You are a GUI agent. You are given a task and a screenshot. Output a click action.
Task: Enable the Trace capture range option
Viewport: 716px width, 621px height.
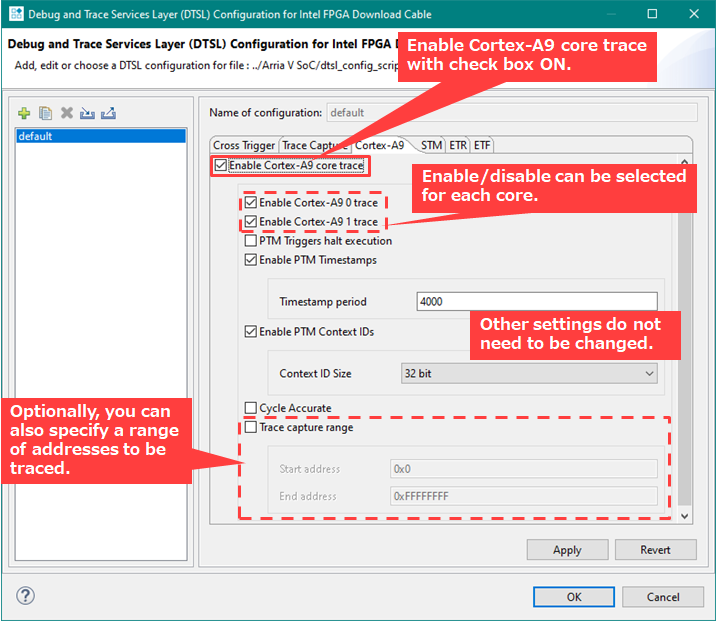point(251,427)
